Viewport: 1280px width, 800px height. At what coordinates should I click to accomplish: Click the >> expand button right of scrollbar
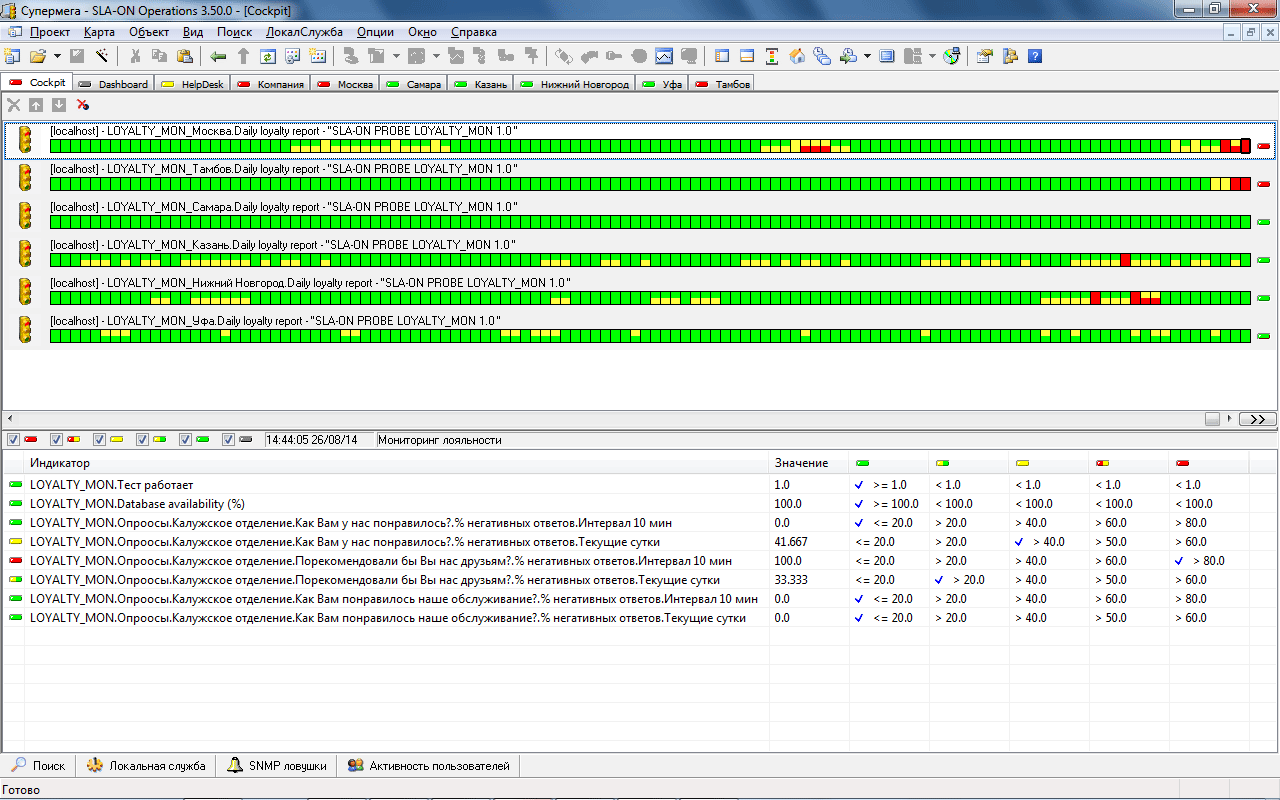tap(1257, 419)
